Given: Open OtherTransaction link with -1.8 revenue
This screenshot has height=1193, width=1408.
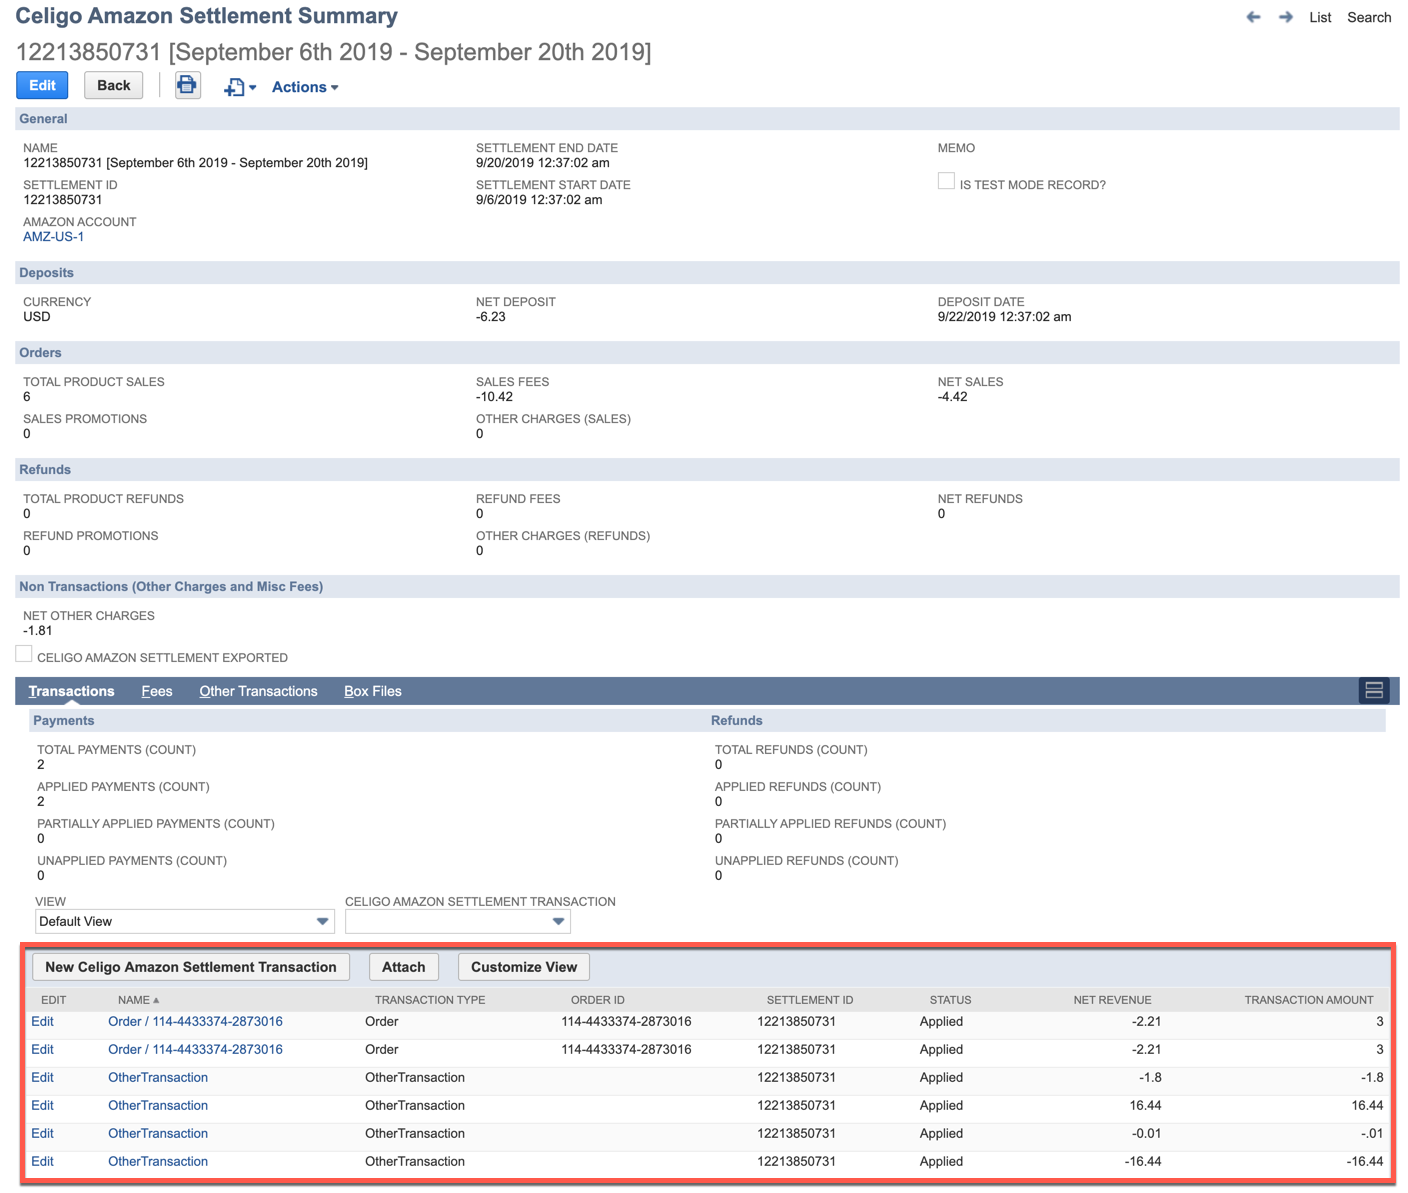Looking at the screenshot, I should point(158,1078).
